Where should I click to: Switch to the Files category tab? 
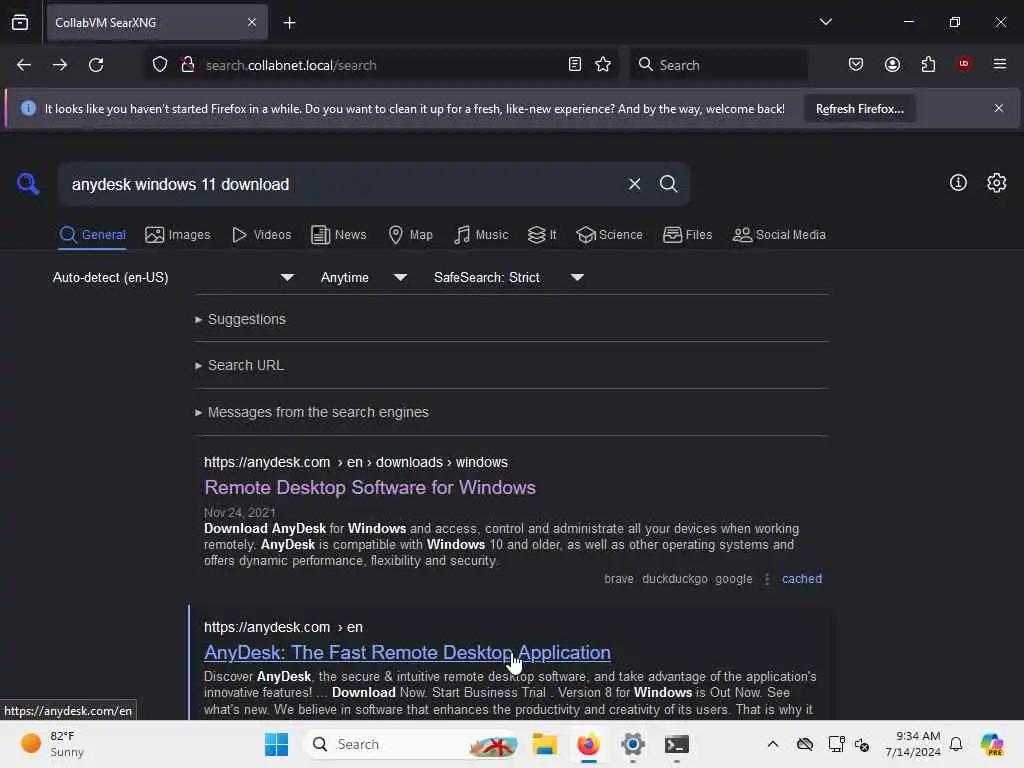click(x=688, y=235)
